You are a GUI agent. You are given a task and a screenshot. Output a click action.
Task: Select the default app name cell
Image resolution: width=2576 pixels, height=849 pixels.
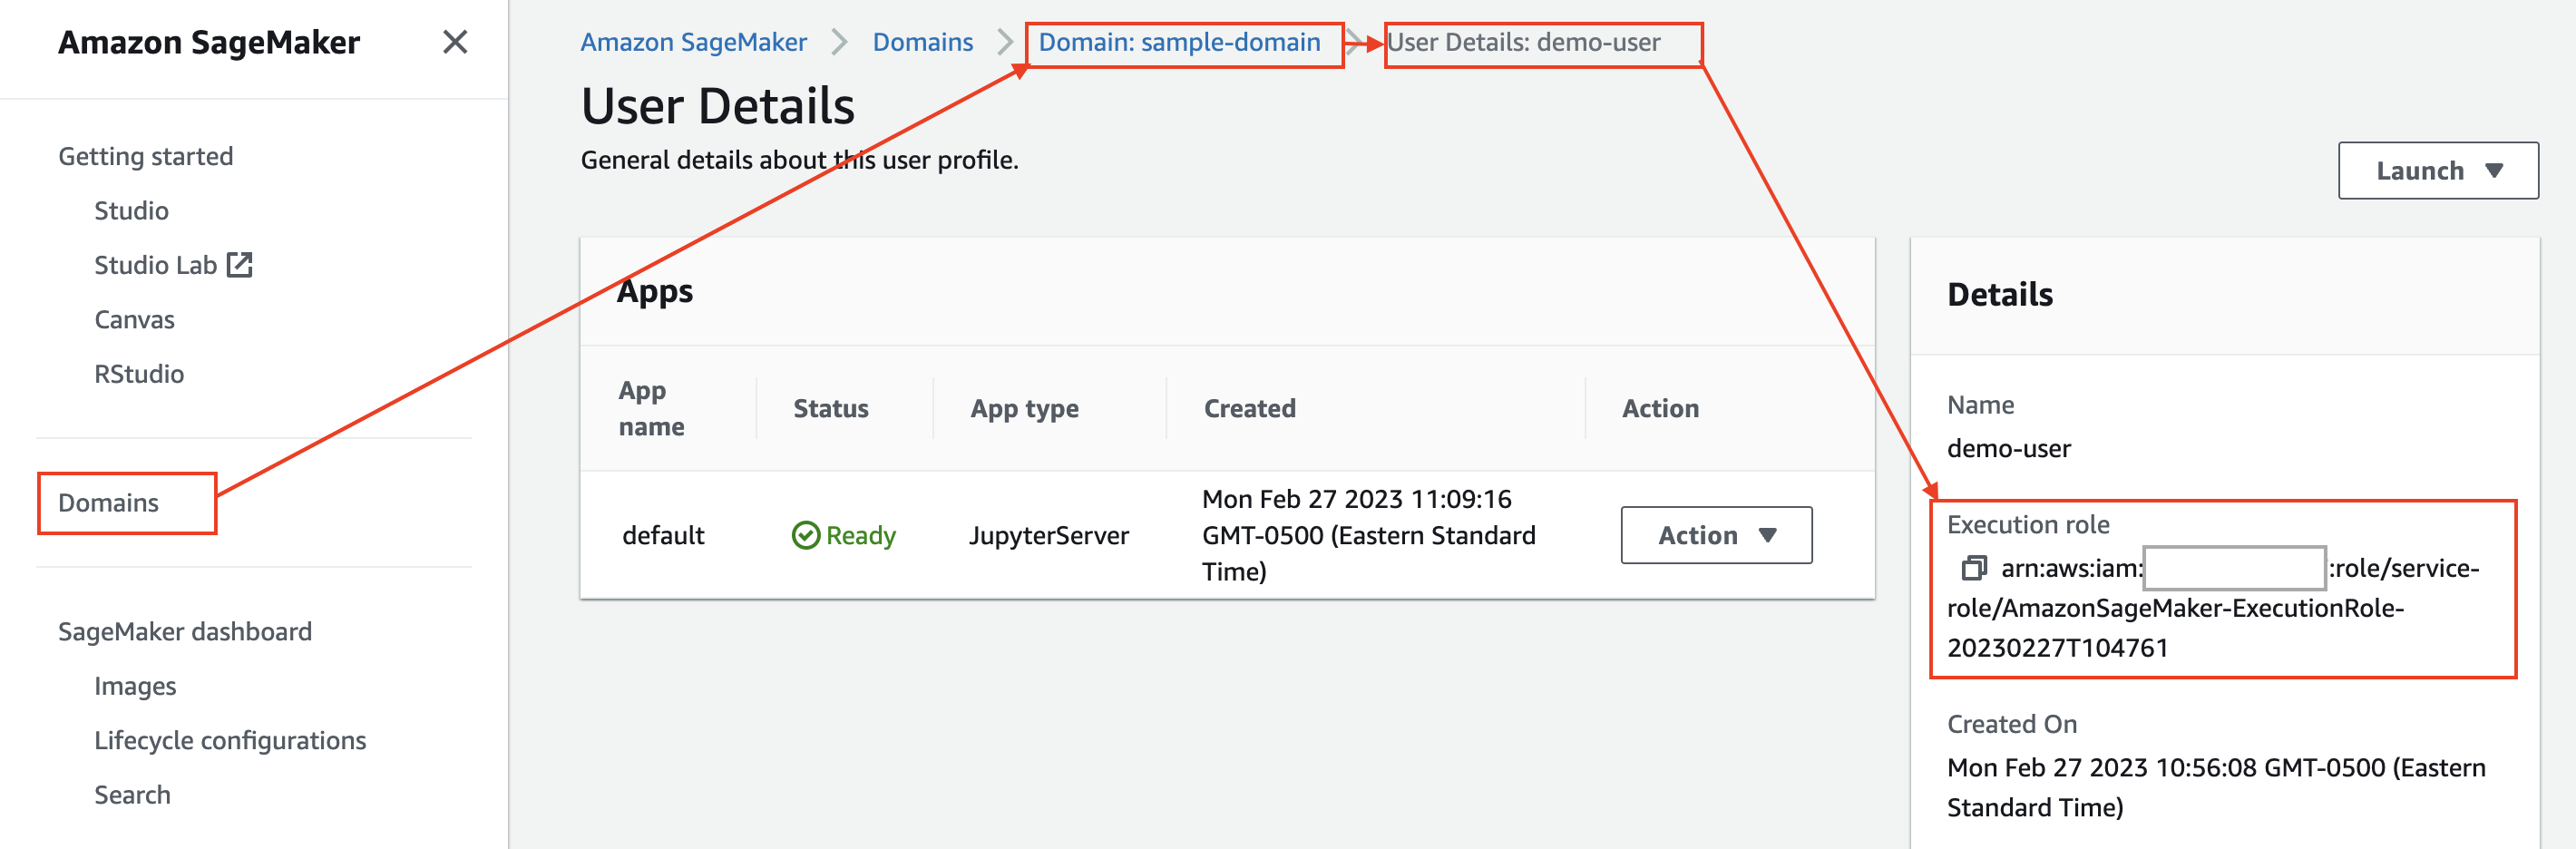tap(663, 535)
